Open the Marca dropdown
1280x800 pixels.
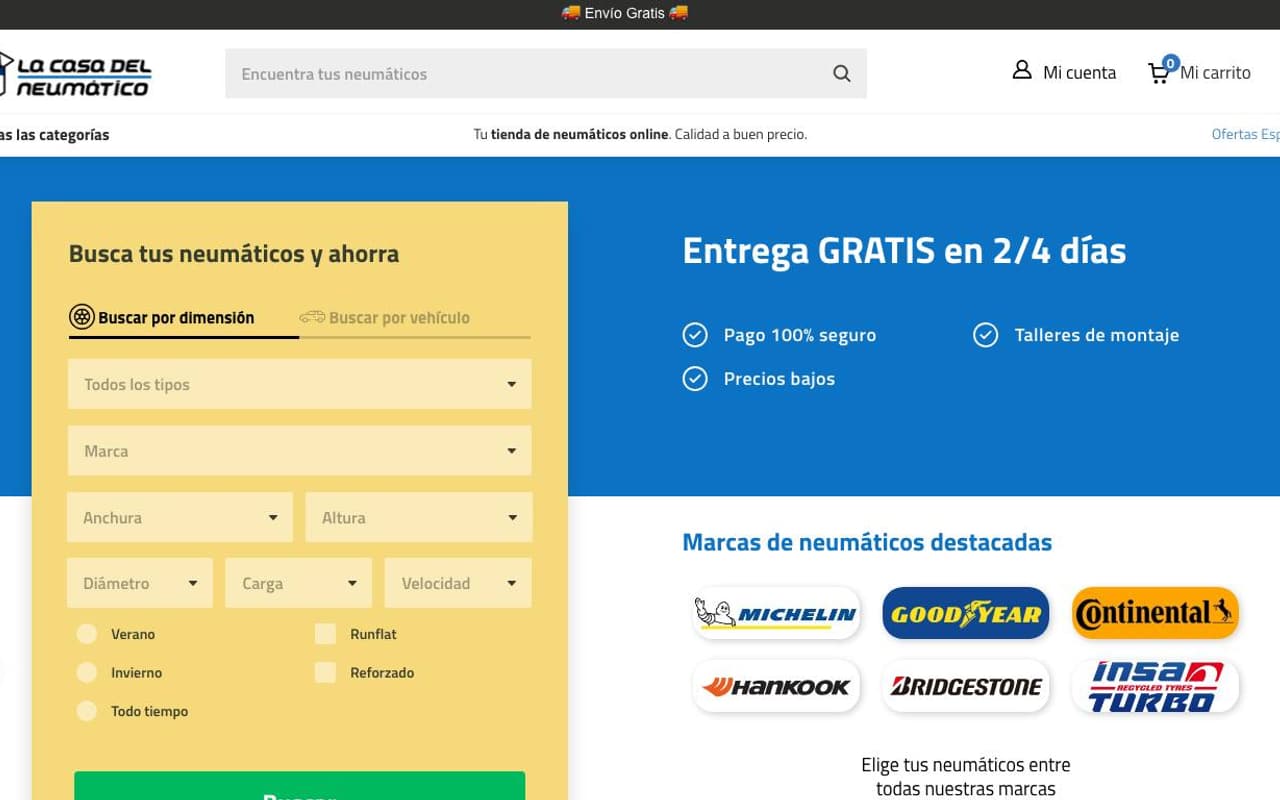[300, 451]
